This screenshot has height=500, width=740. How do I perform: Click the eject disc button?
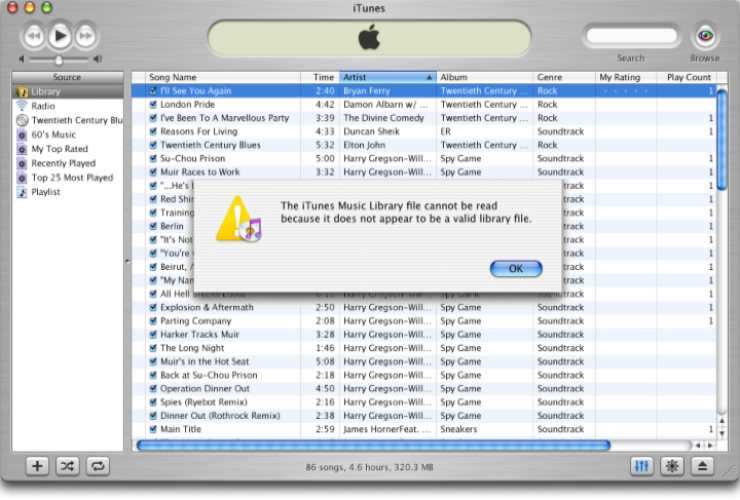[702, 466]
